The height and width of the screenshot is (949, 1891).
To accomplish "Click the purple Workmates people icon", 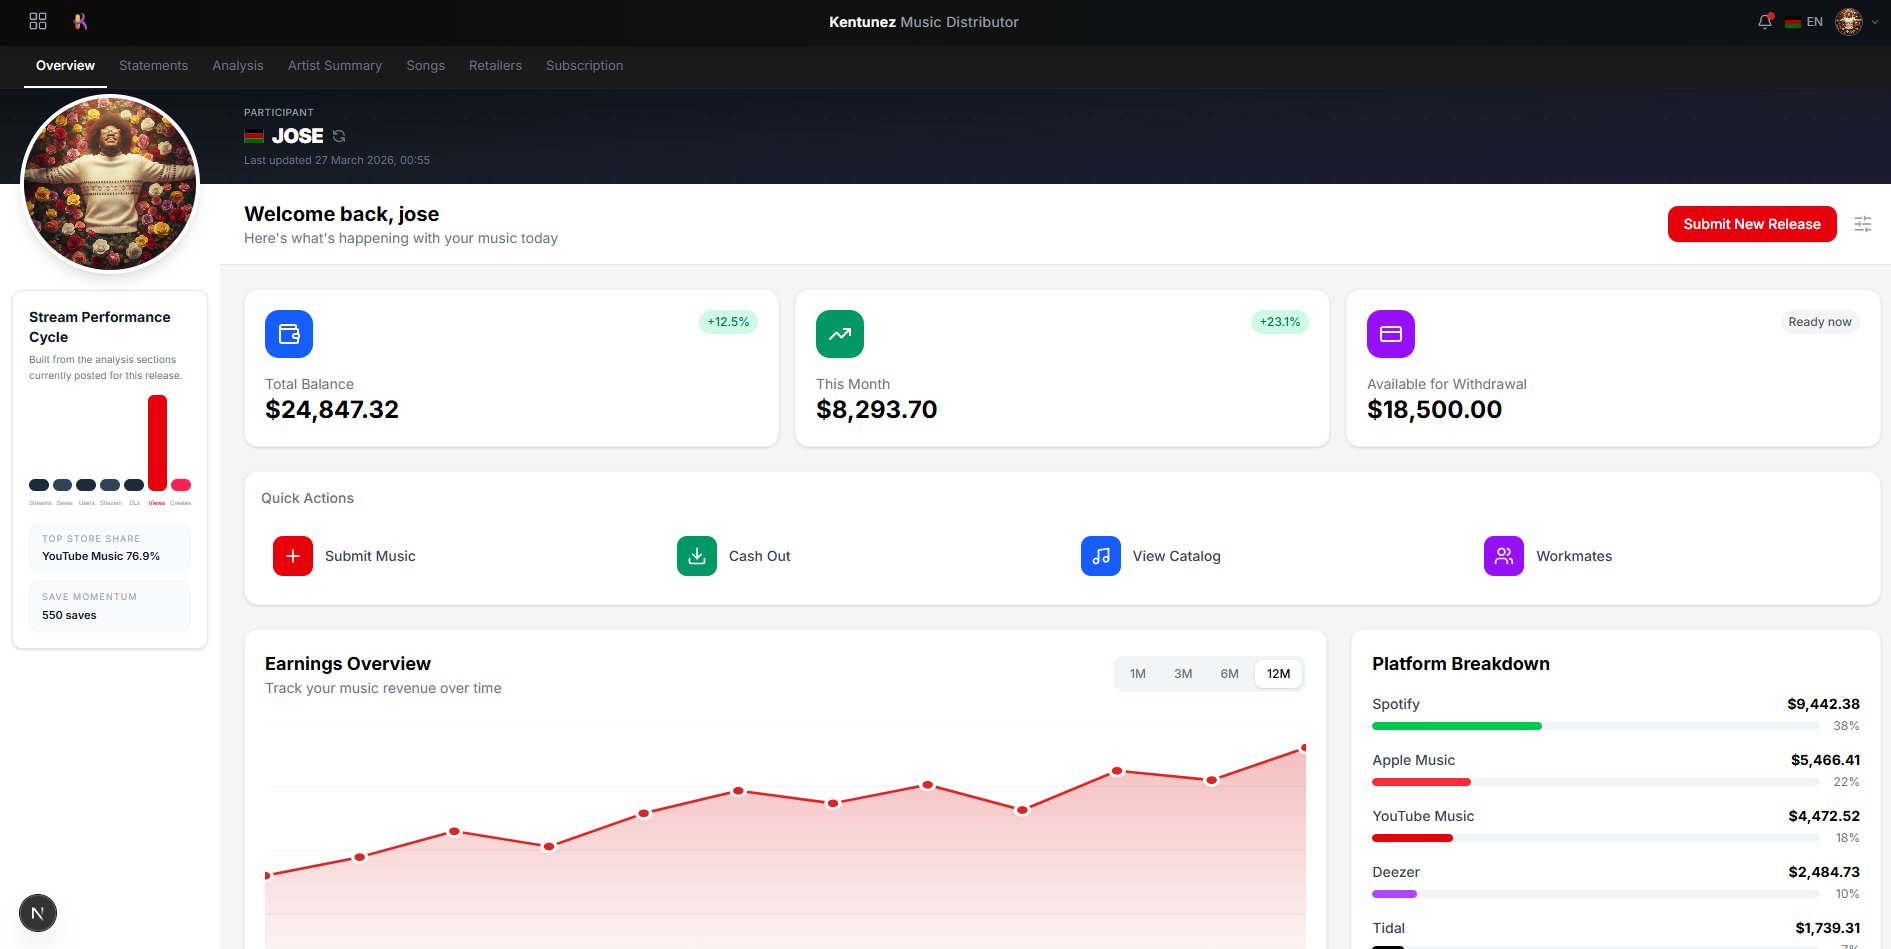I will pos(1503,556).
